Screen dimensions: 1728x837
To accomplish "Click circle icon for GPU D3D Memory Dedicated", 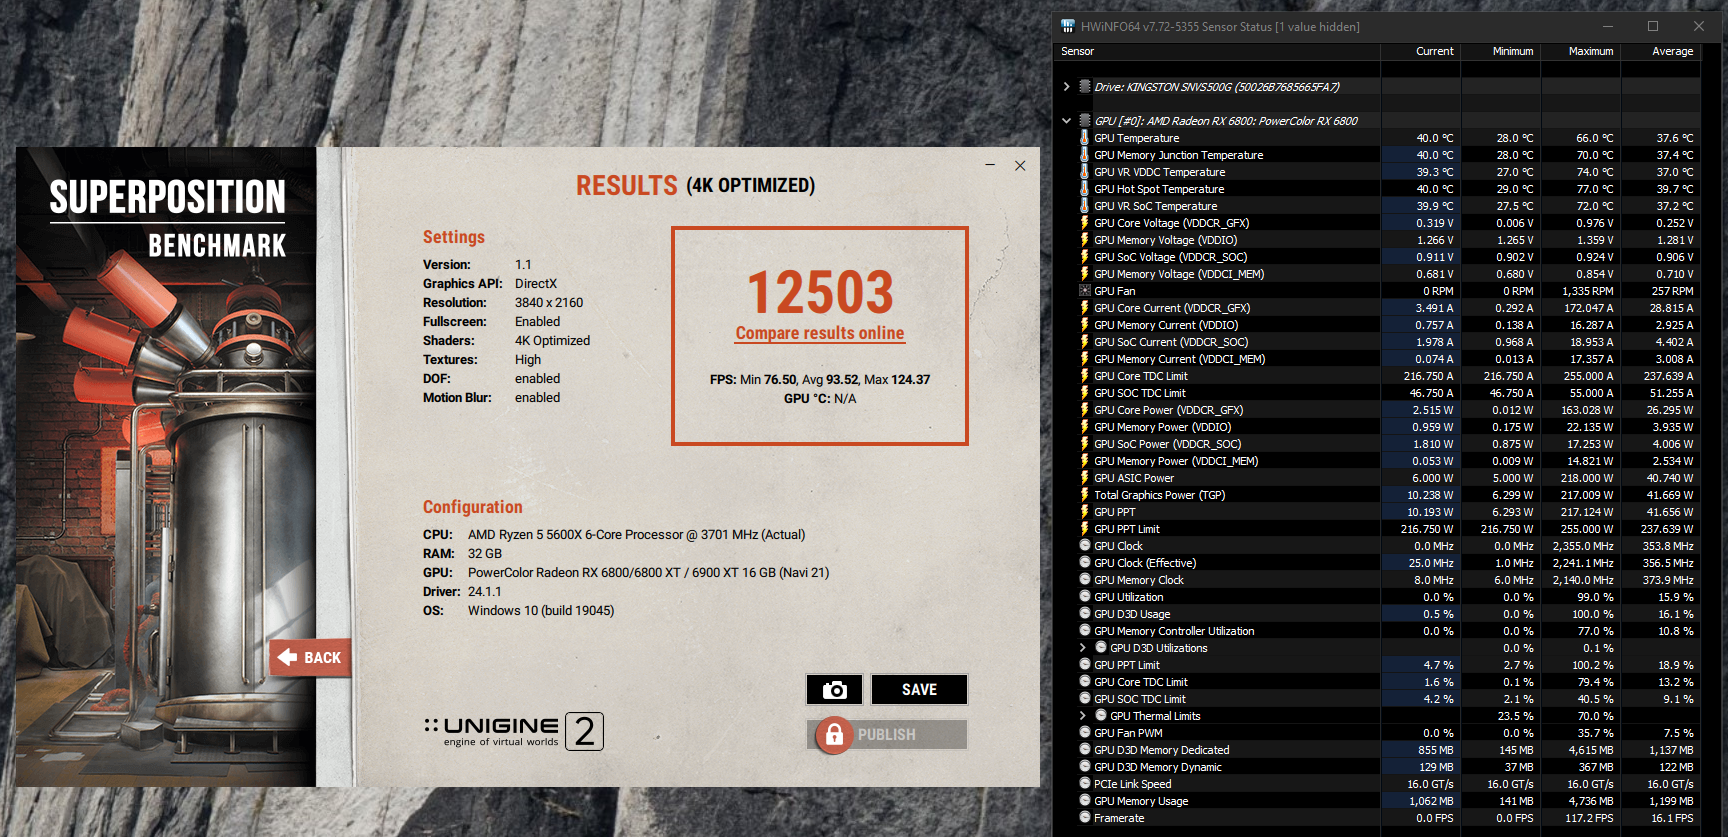I will [x=1084, y=750].
